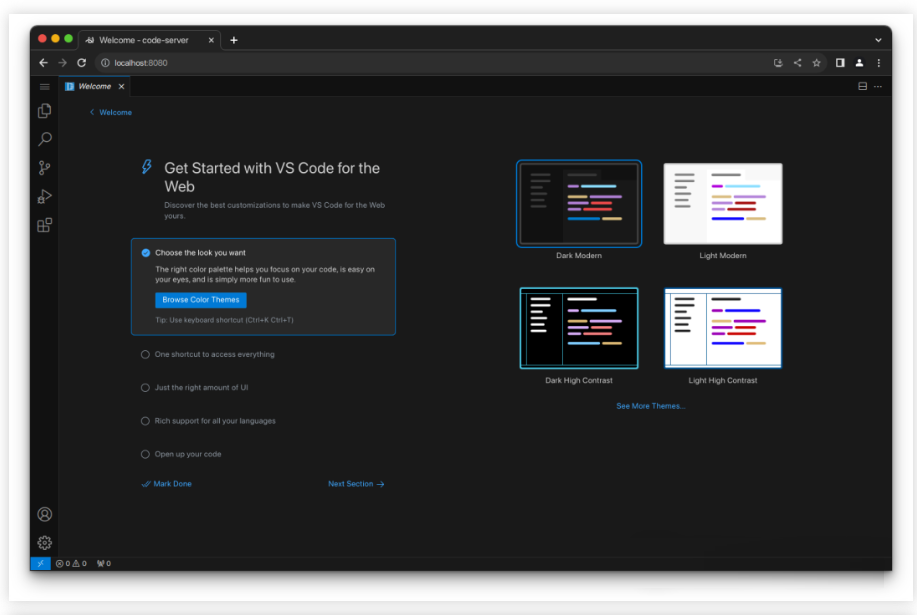Go back in browser history
The height and width of the screenshot is (615, 917).
[x=43, y=63]
